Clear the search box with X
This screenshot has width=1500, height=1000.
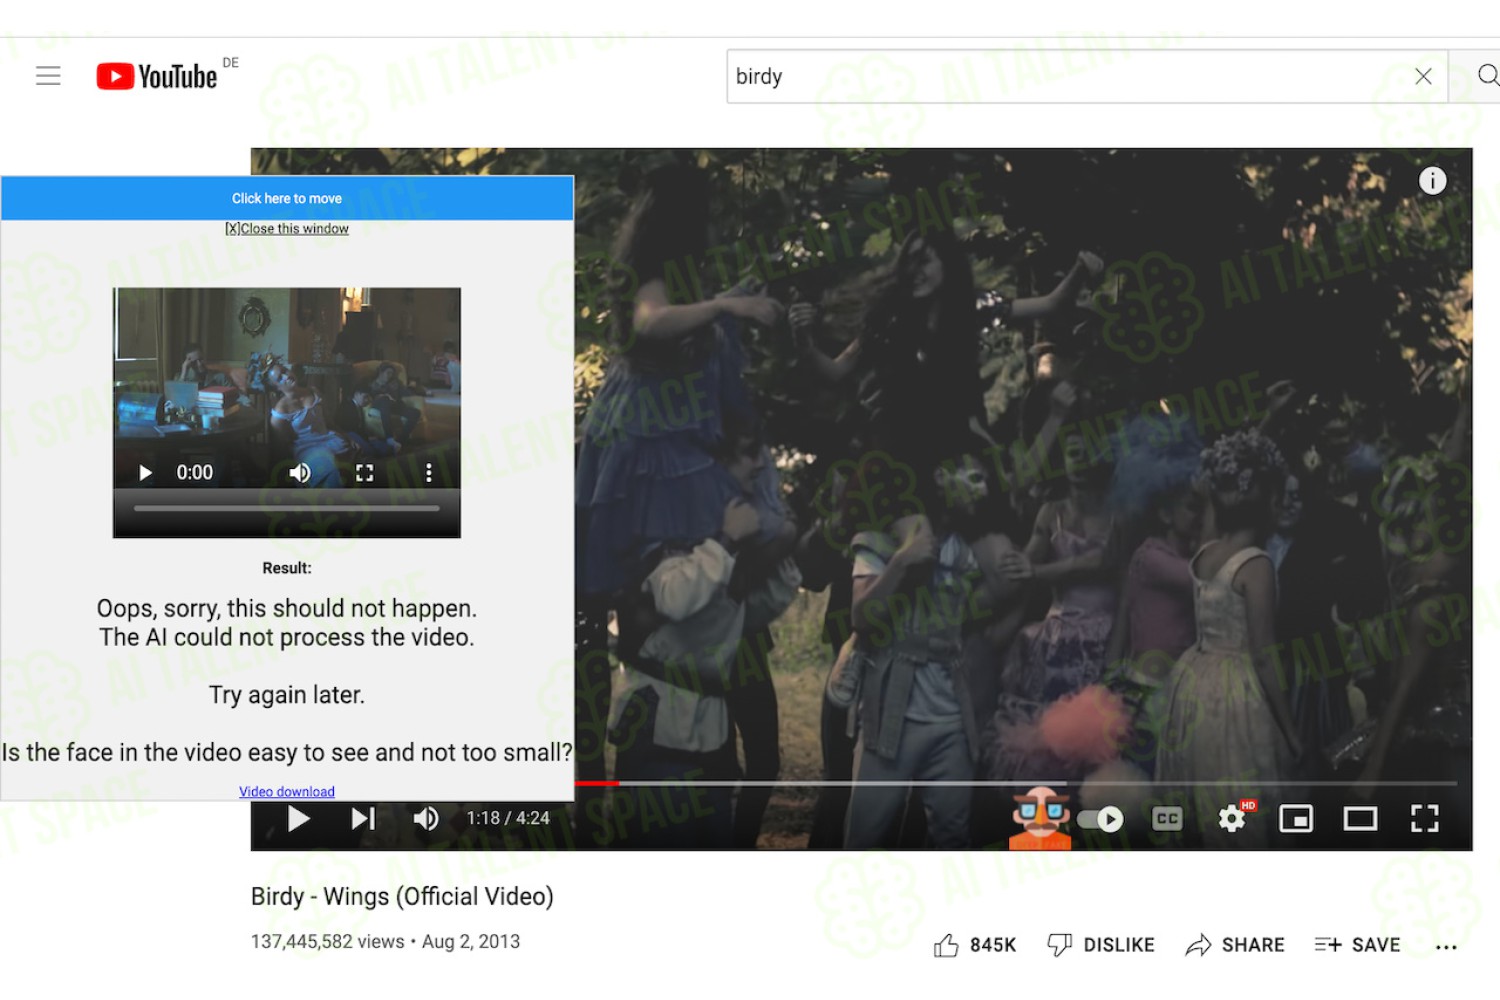pos(1423,76)
